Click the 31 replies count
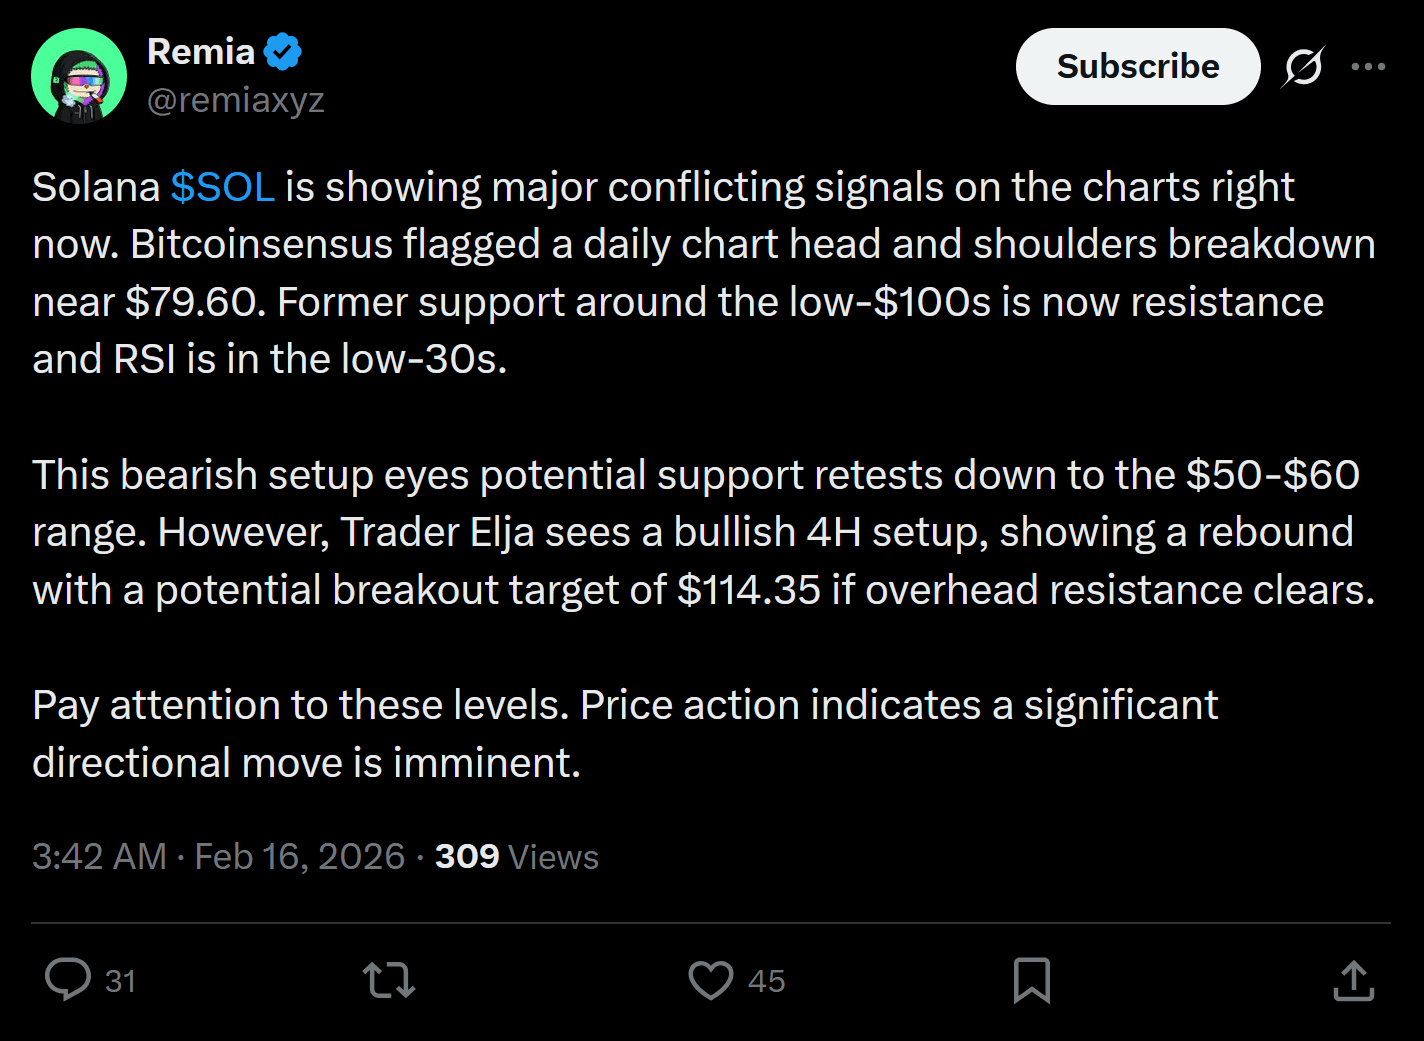Viewport: 1424px width, 1041px height. (120, 981)
